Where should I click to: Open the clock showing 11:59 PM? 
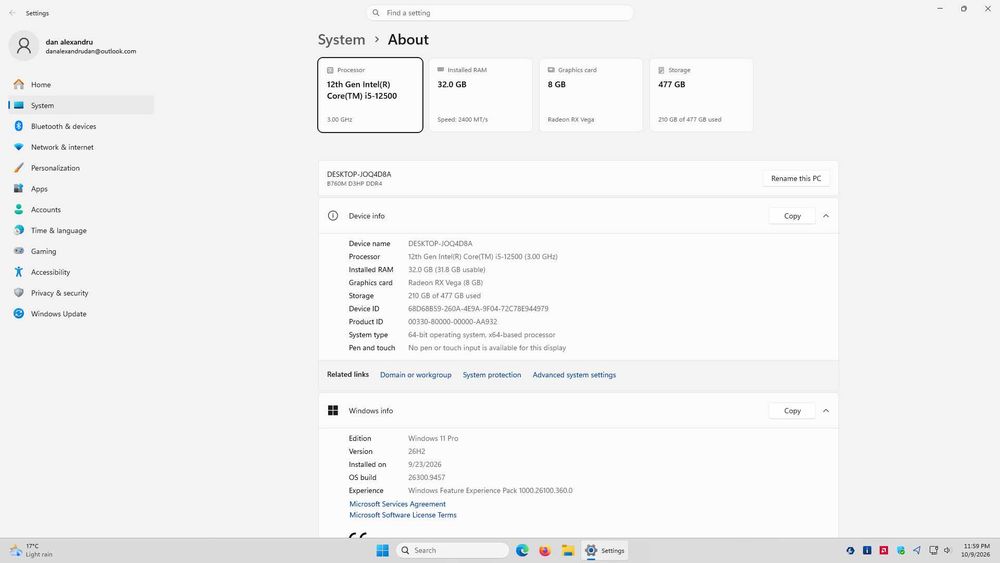click(x=976, y=550)
